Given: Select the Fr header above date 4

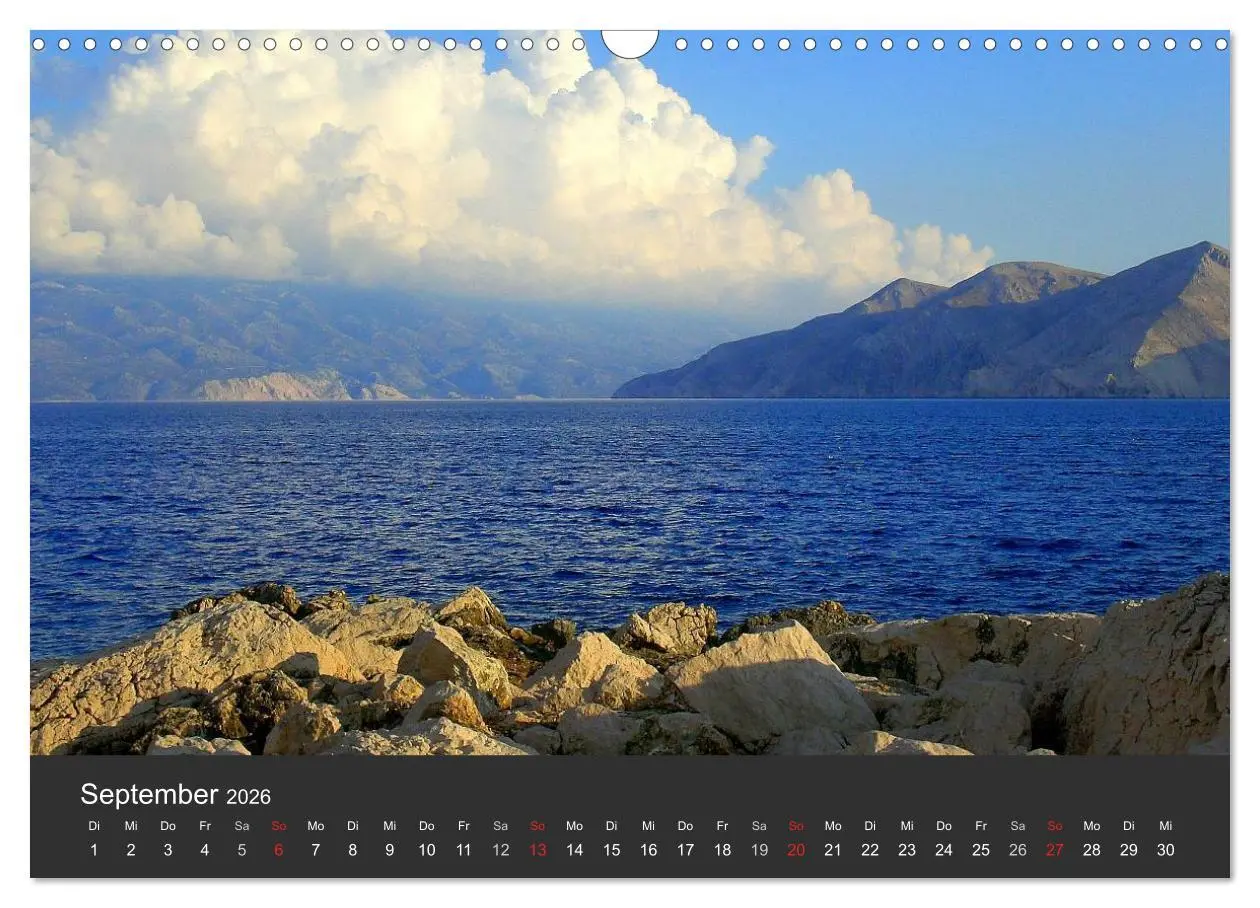Looking at the screenshot, I should 205,826.
